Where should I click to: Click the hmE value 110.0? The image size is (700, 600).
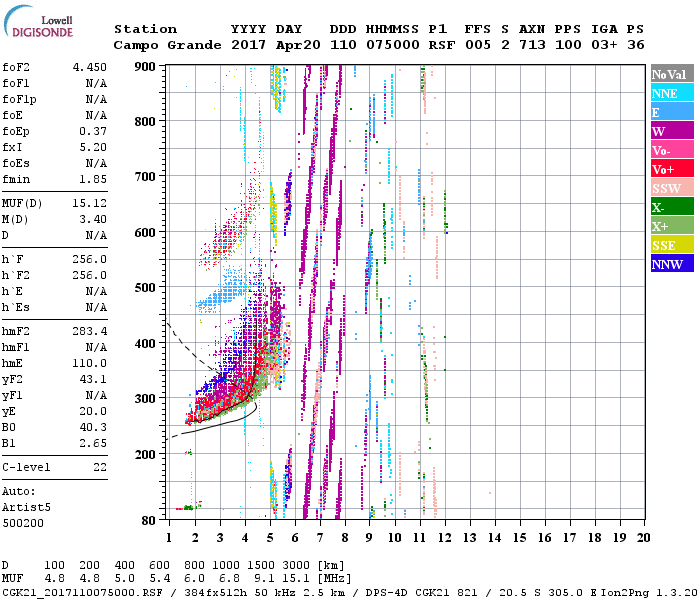(90, 363)
